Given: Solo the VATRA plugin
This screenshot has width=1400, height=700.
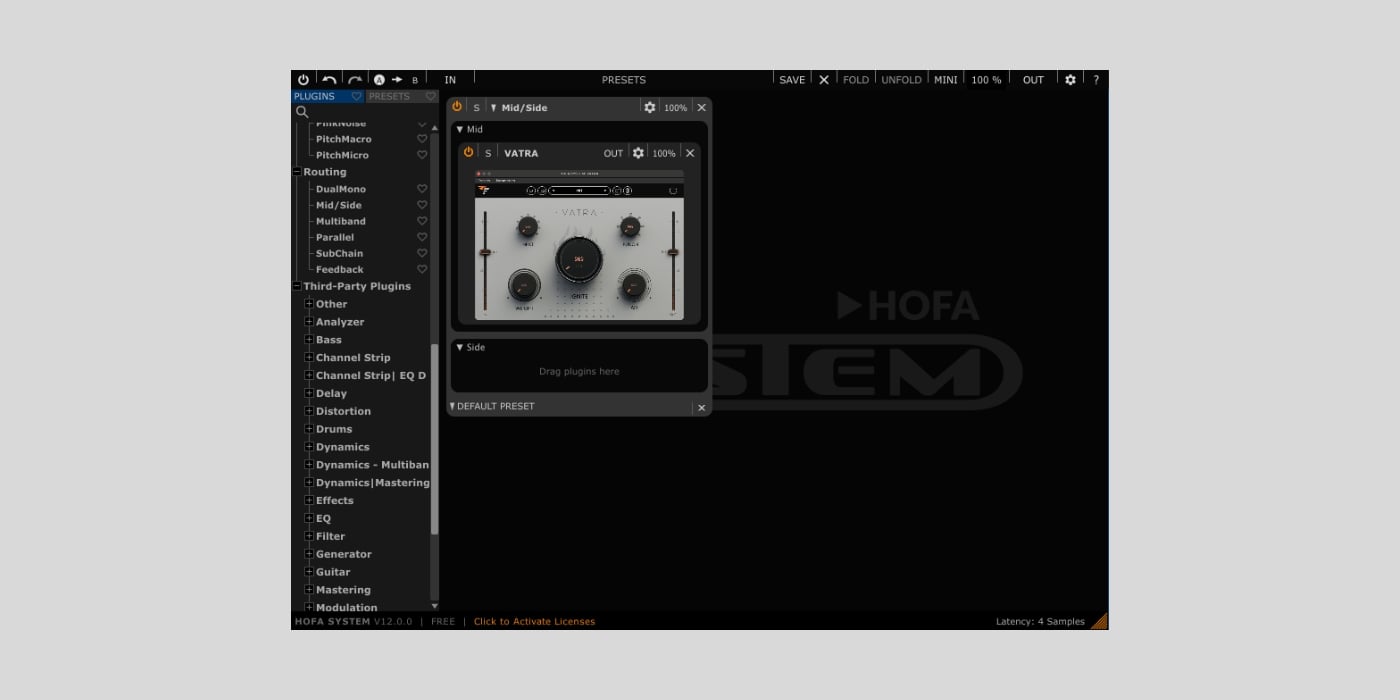Looking at the screenshot, I should point(488,153).
